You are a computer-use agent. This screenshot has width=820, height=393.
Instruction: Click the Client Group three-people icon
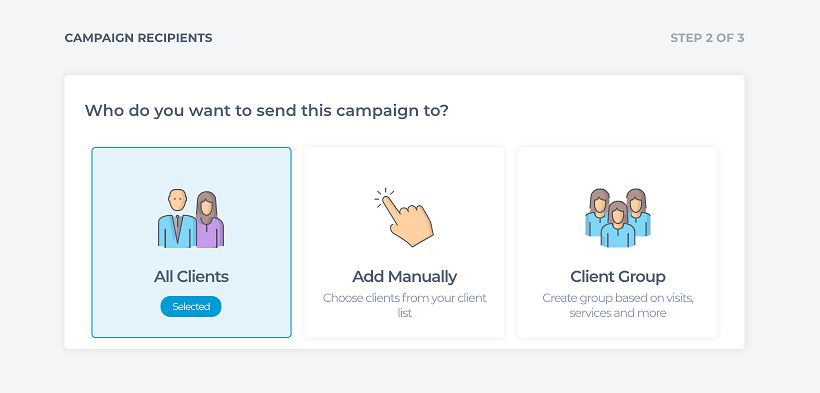(618, 218)
